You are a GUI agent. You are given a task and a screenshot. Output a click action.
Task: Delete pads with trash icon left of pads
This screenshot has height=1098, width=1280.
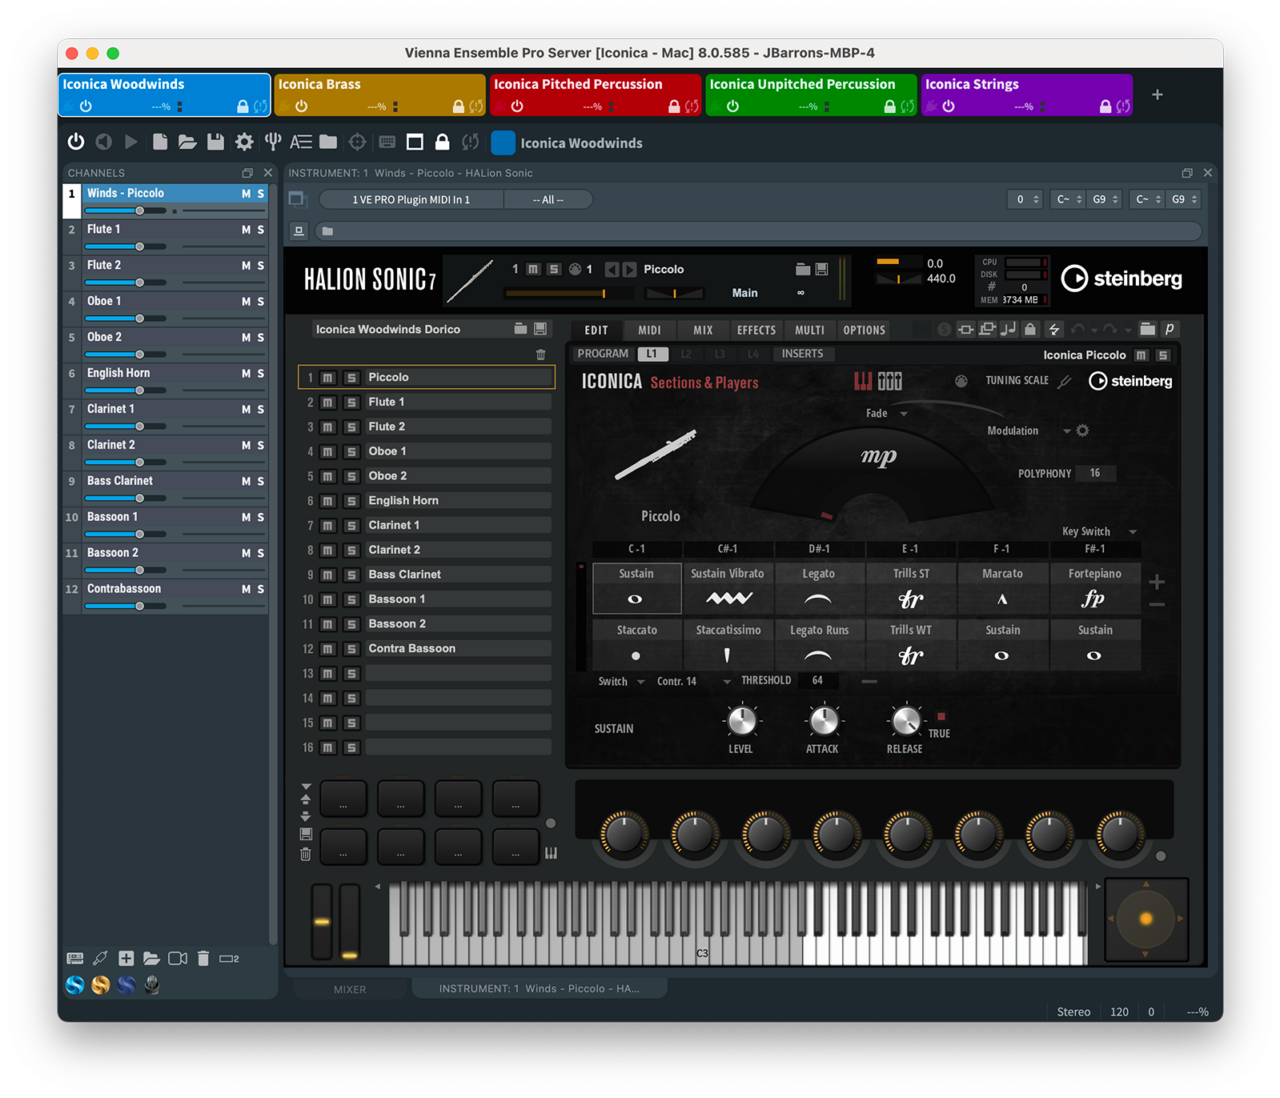(x=306, y=854)
